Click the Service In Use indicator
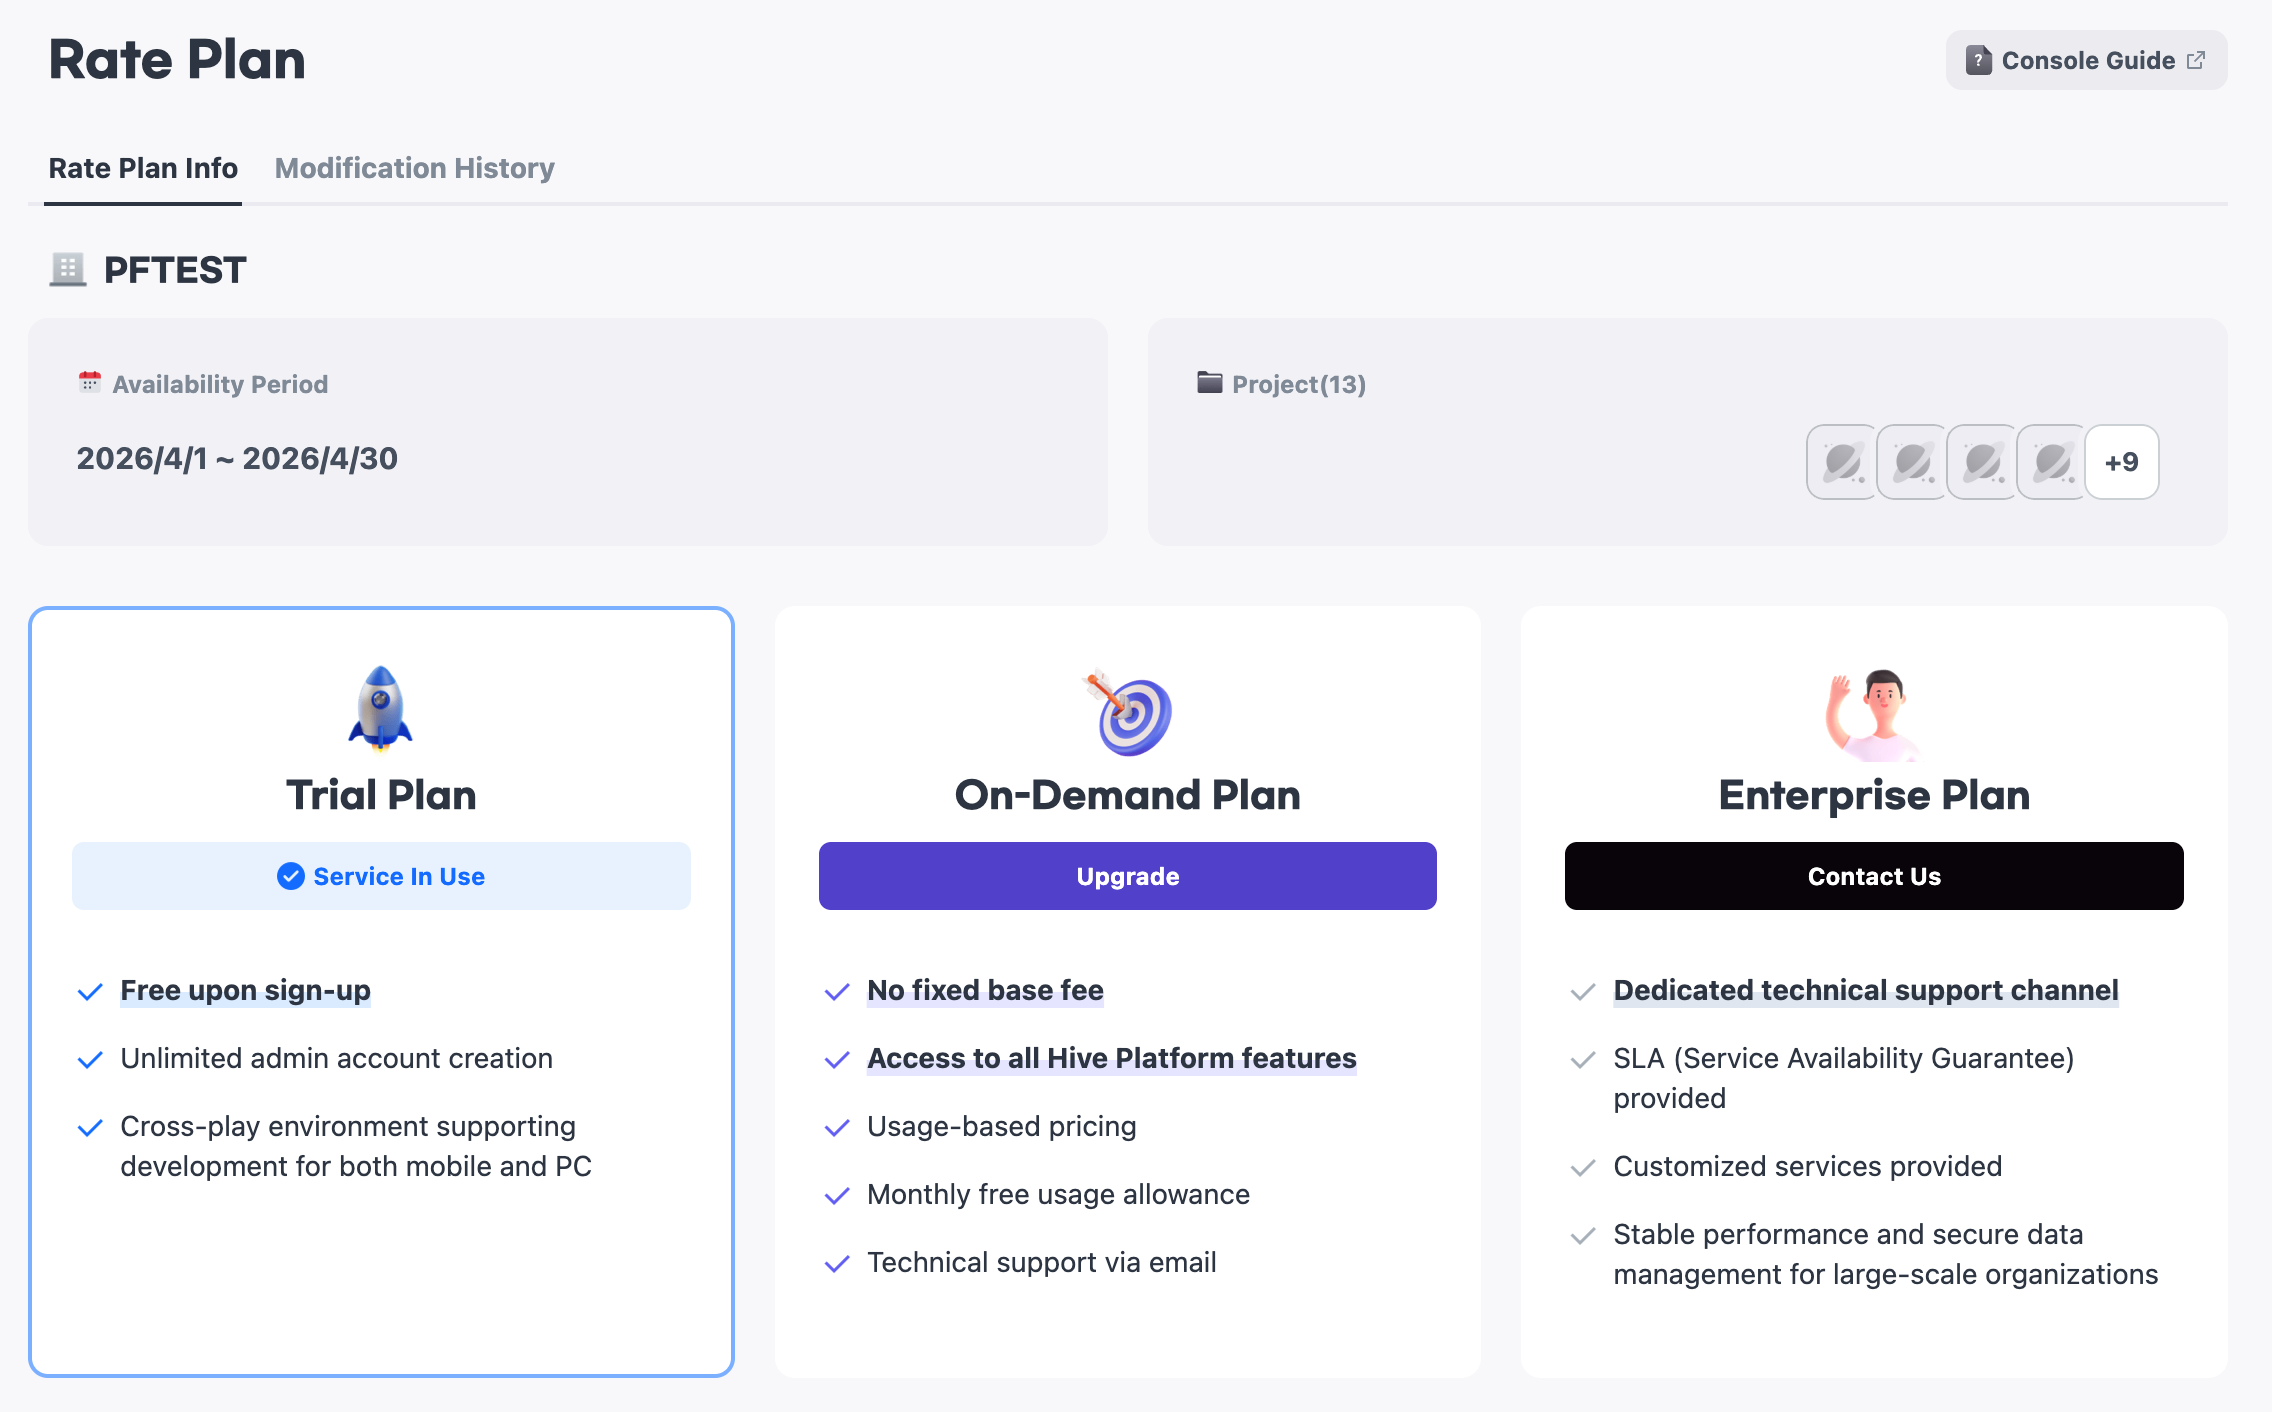 click(381, 876)
